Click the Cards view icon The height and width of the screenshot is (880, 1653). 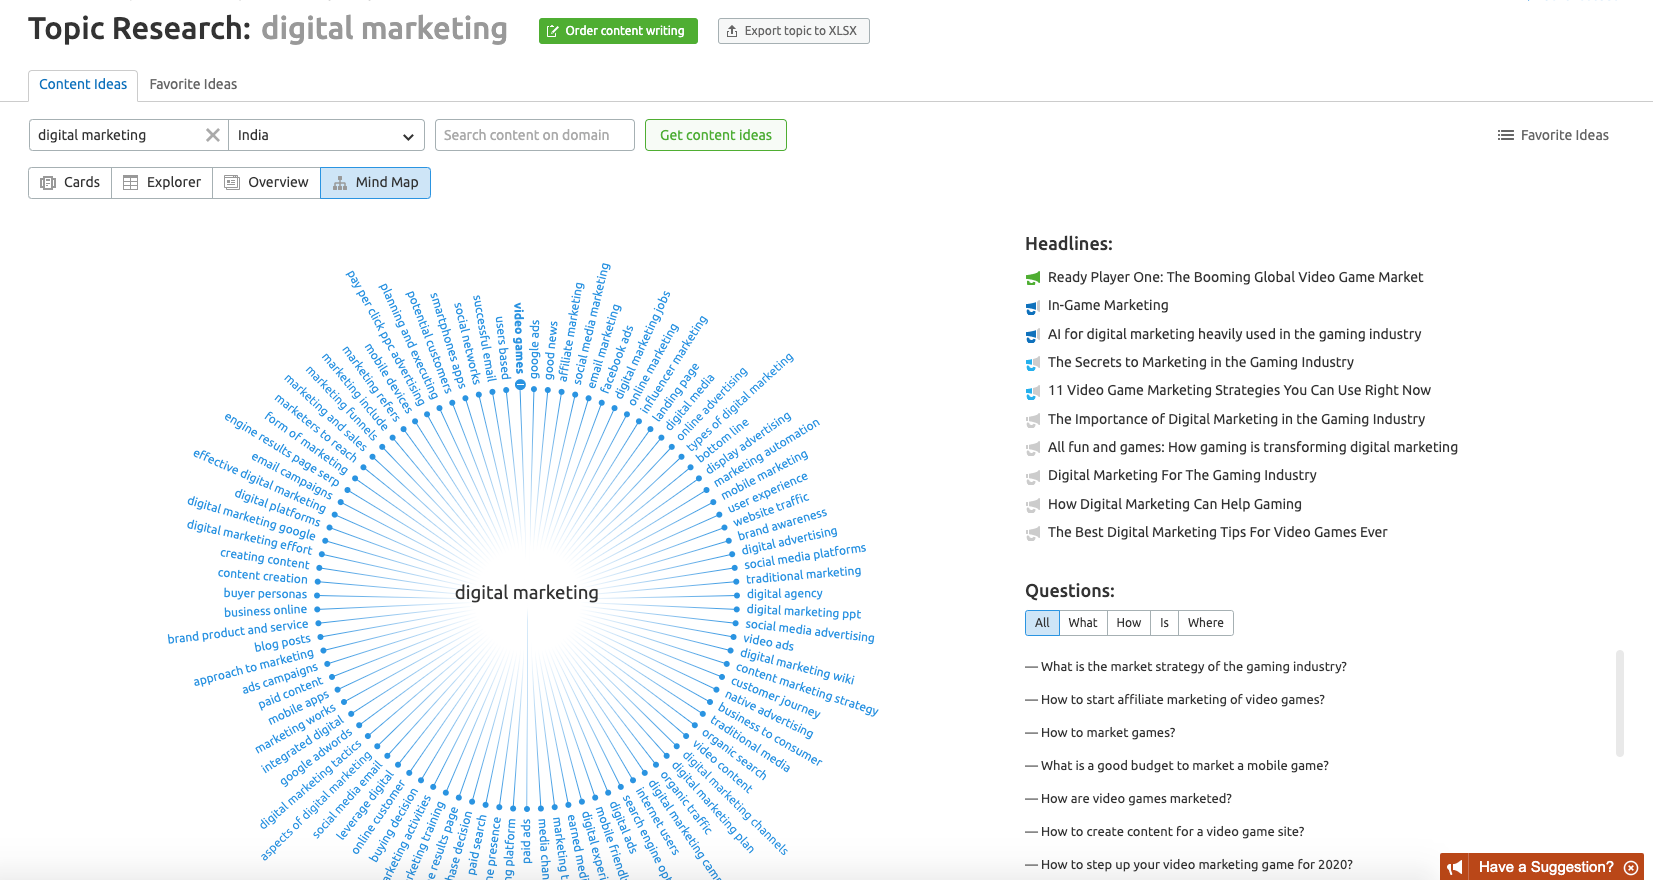pyautogui.click(x=48, y=183)
